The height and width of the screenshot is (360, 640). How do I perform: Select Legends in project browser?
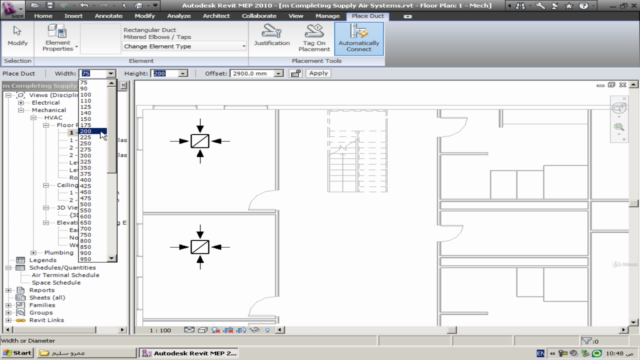click(43, 260)
